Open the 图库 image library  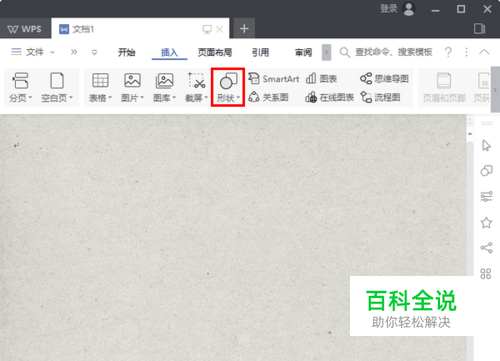point(164,87)
